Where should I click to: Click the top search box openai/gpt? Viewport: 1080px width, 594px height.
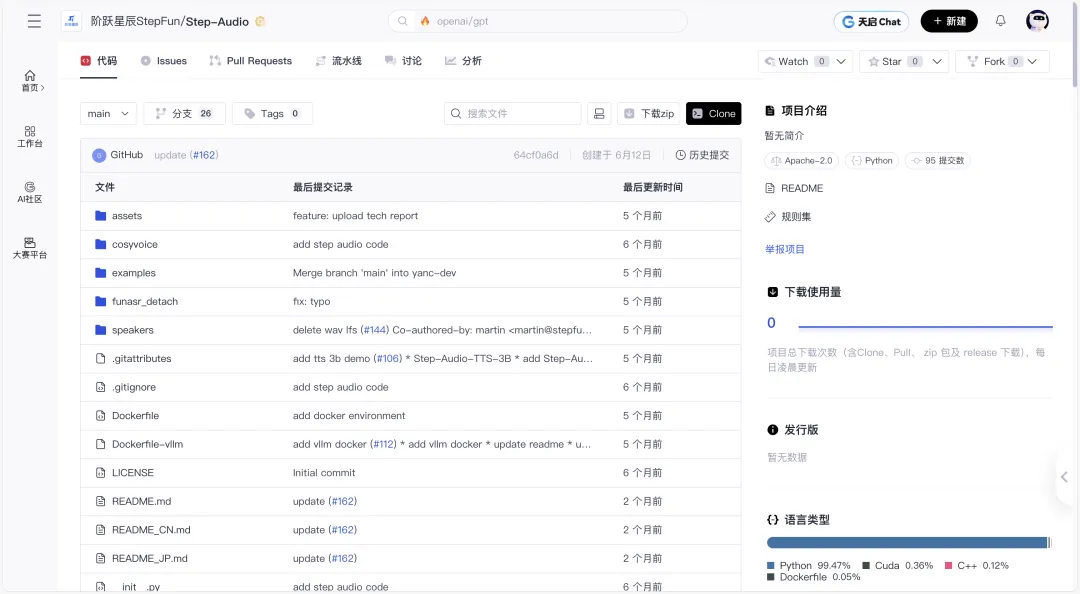coord(538,21)
